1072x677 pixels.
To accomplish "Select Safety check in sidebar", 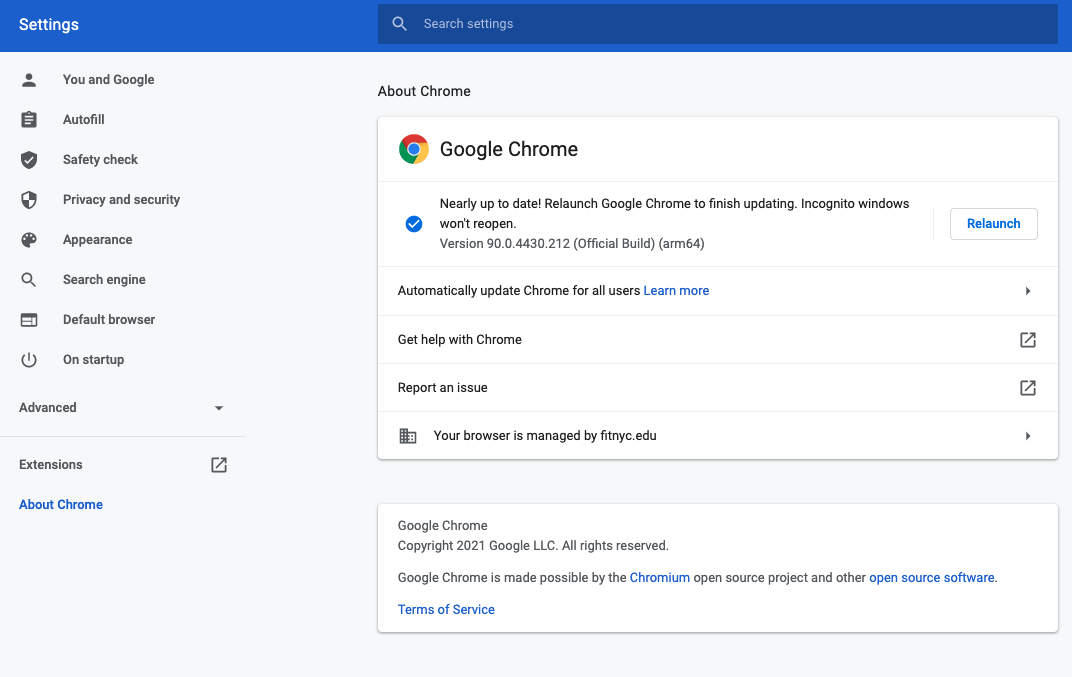I will (x=100, y=160).
